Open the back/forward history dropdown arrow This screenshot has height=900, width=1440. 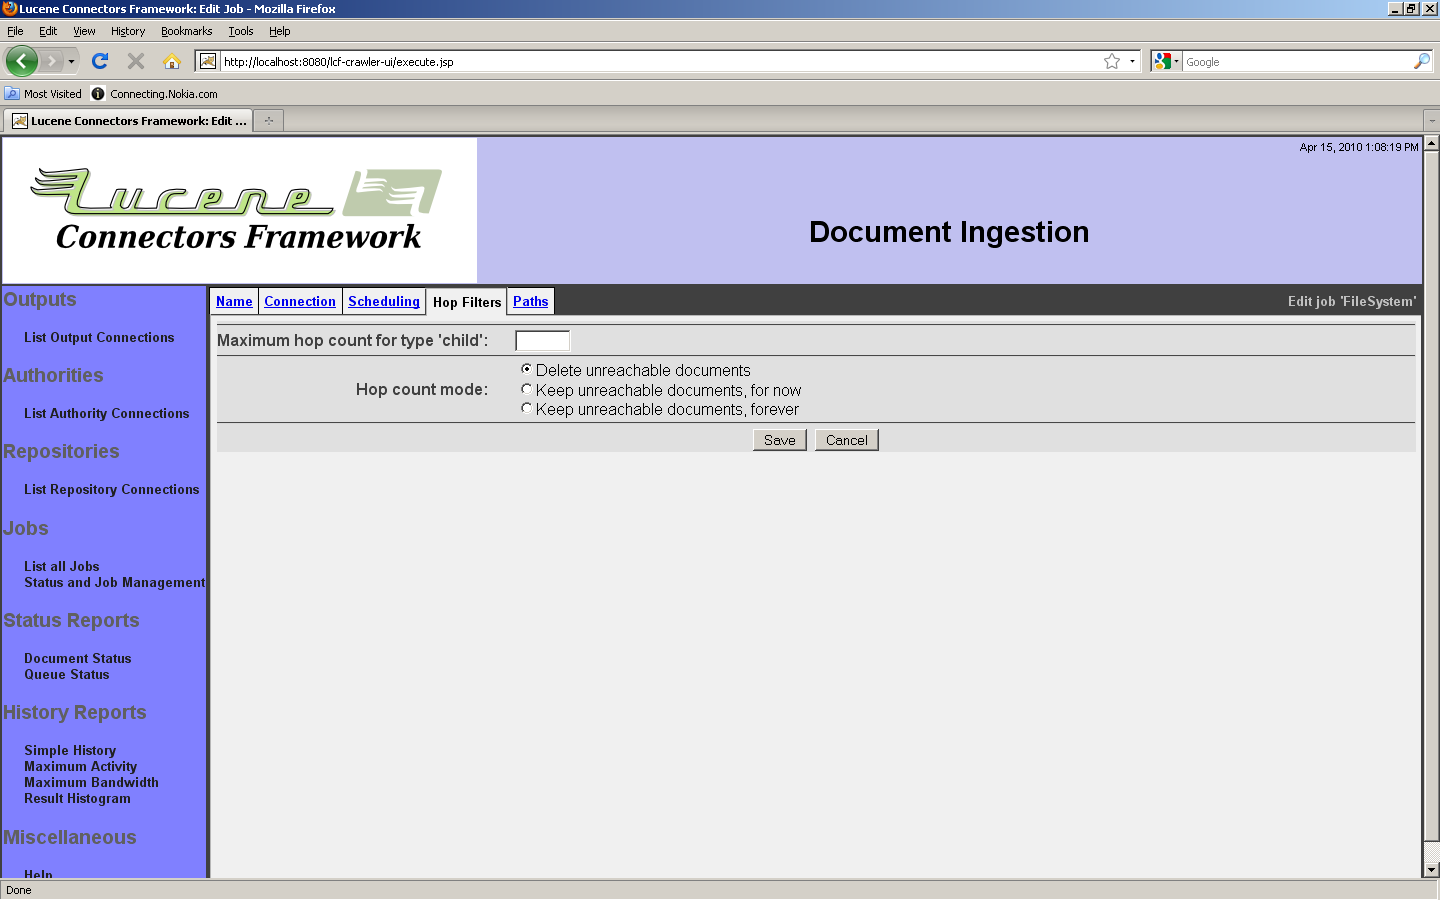tap(71, 61)
